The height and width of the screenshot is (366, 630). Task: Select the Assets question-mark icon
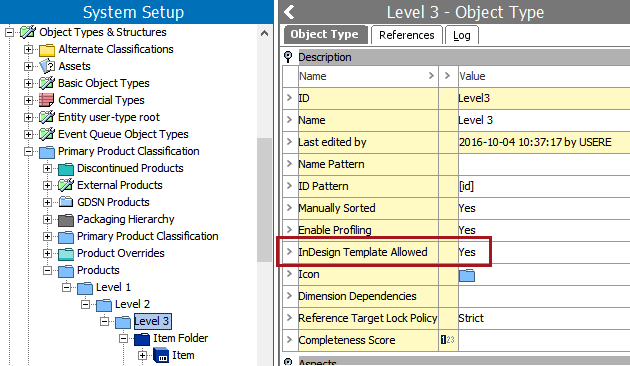pos(47,66)
